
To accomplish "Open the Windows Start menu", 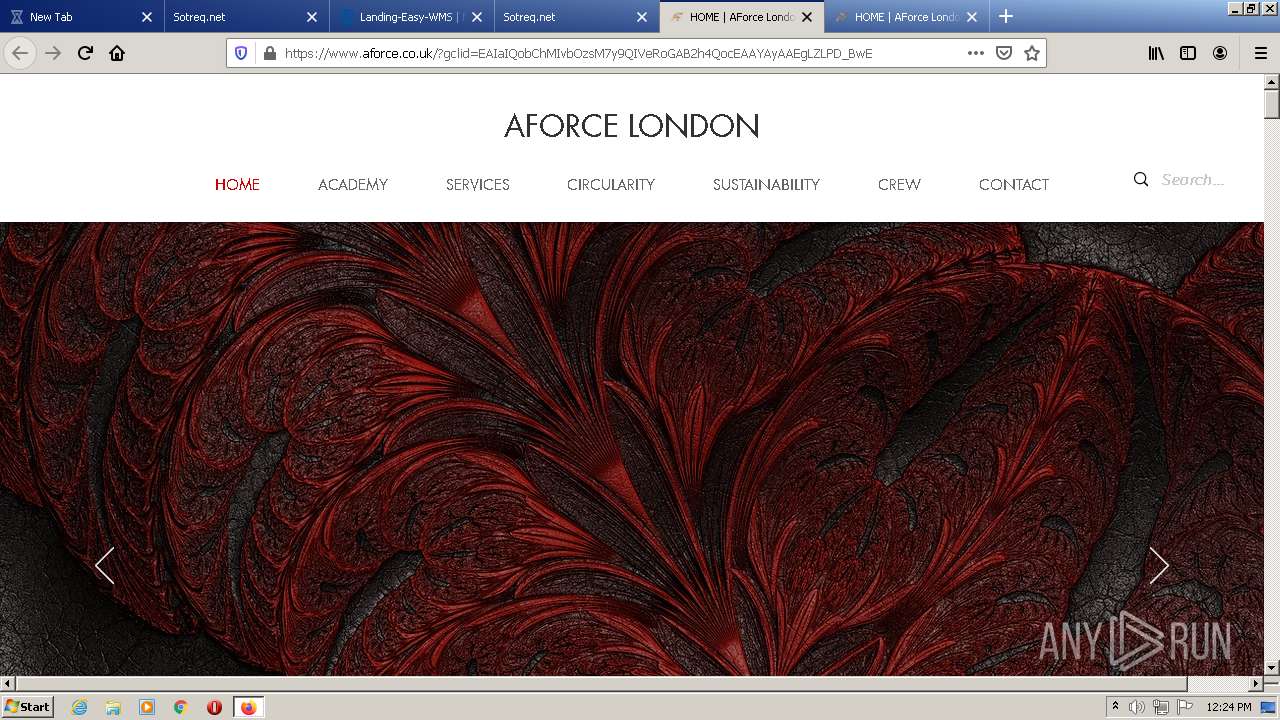I will [x=27, y=707].
